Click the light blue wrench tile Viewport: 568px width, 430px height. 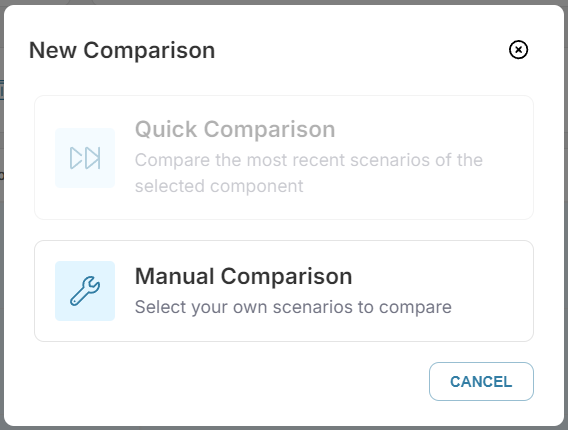tap(85, 291)
